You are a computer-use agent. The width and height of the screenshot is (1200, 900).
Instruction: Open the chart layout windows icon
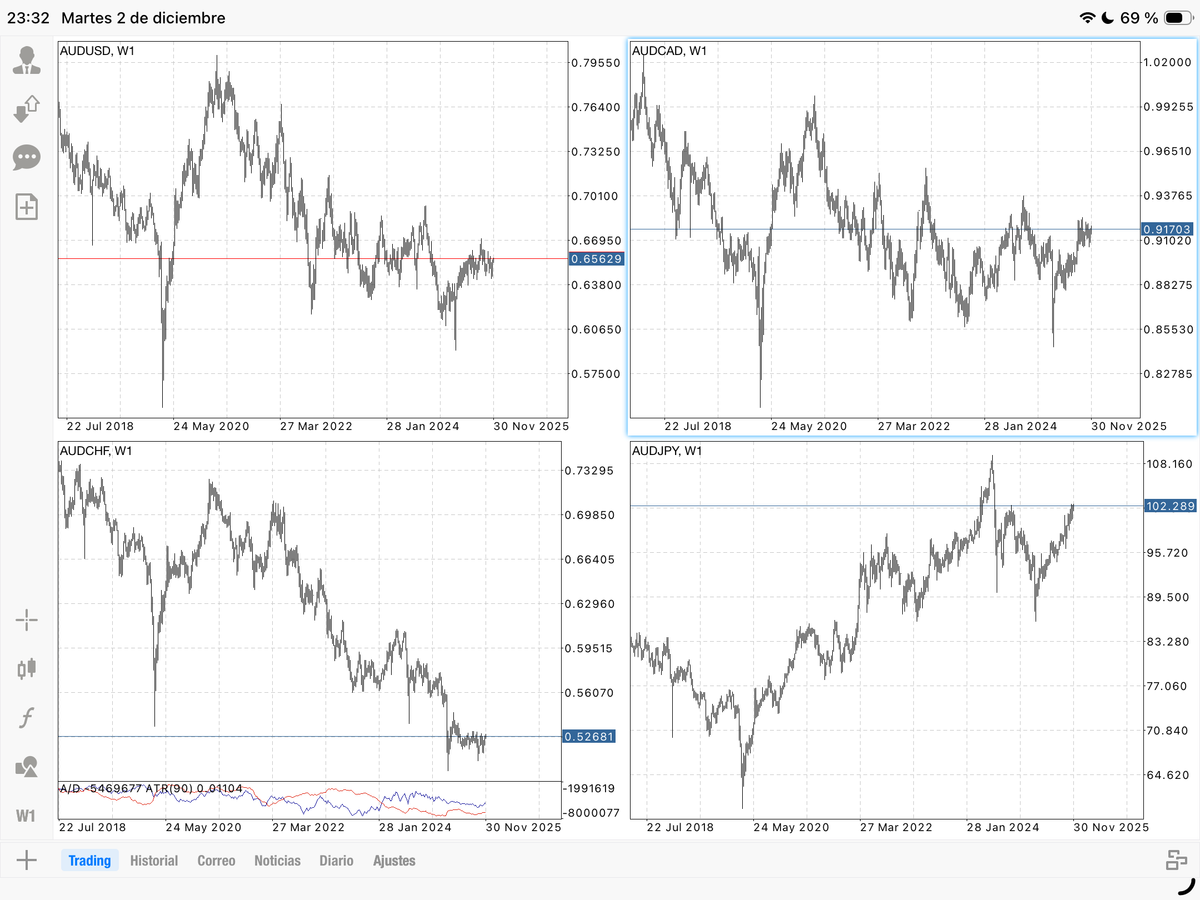(1175, 860)
